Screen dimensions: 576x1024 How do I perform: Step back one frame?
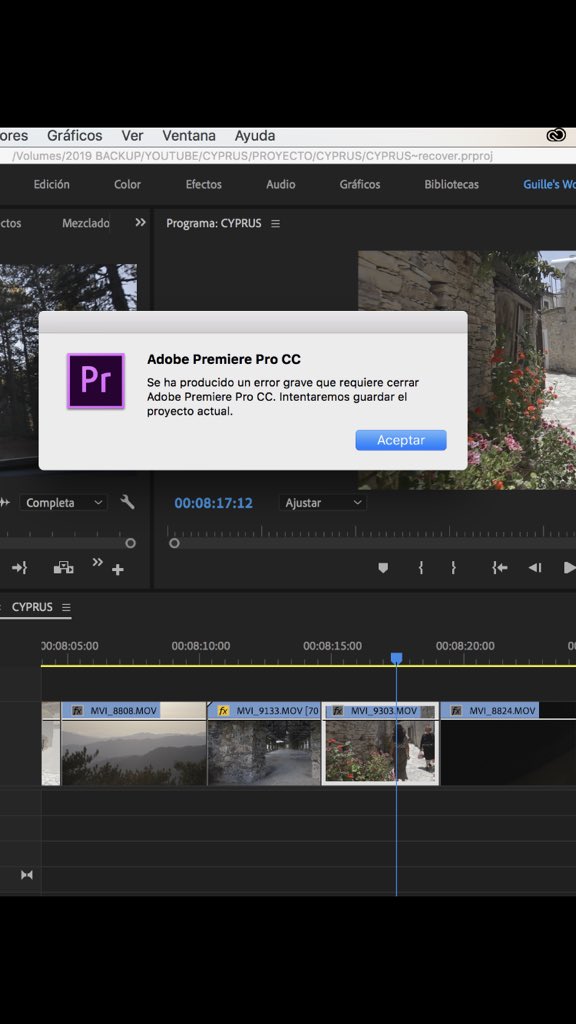535,568
